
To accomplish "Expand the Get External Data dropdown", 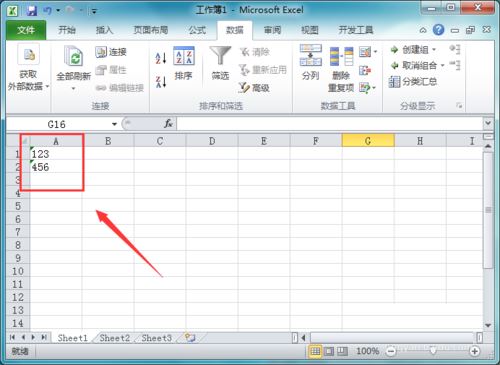I will click(x=47, y=86).
